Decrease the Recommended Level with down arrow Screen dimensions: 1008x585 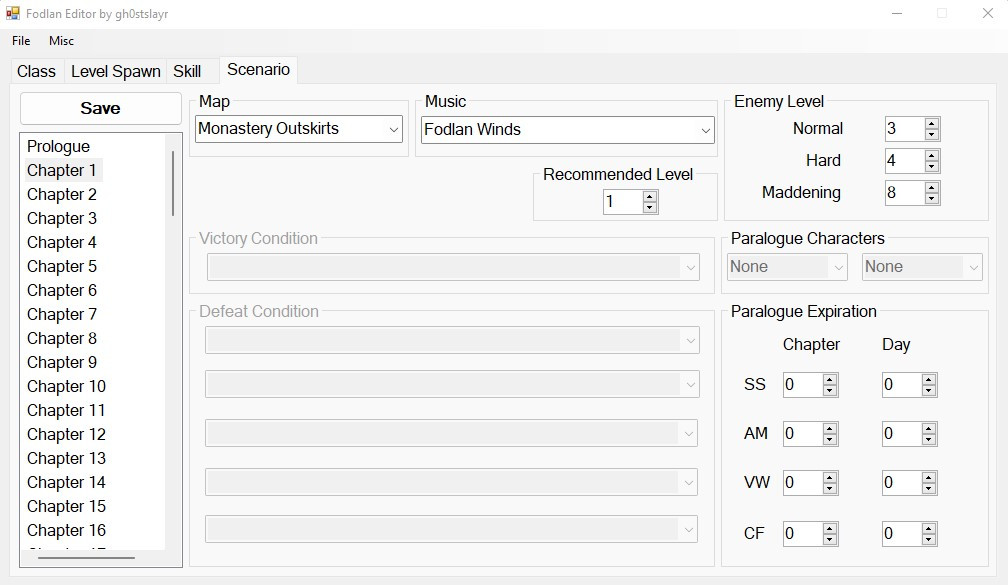pyautogui.click(x=650, y=208)
